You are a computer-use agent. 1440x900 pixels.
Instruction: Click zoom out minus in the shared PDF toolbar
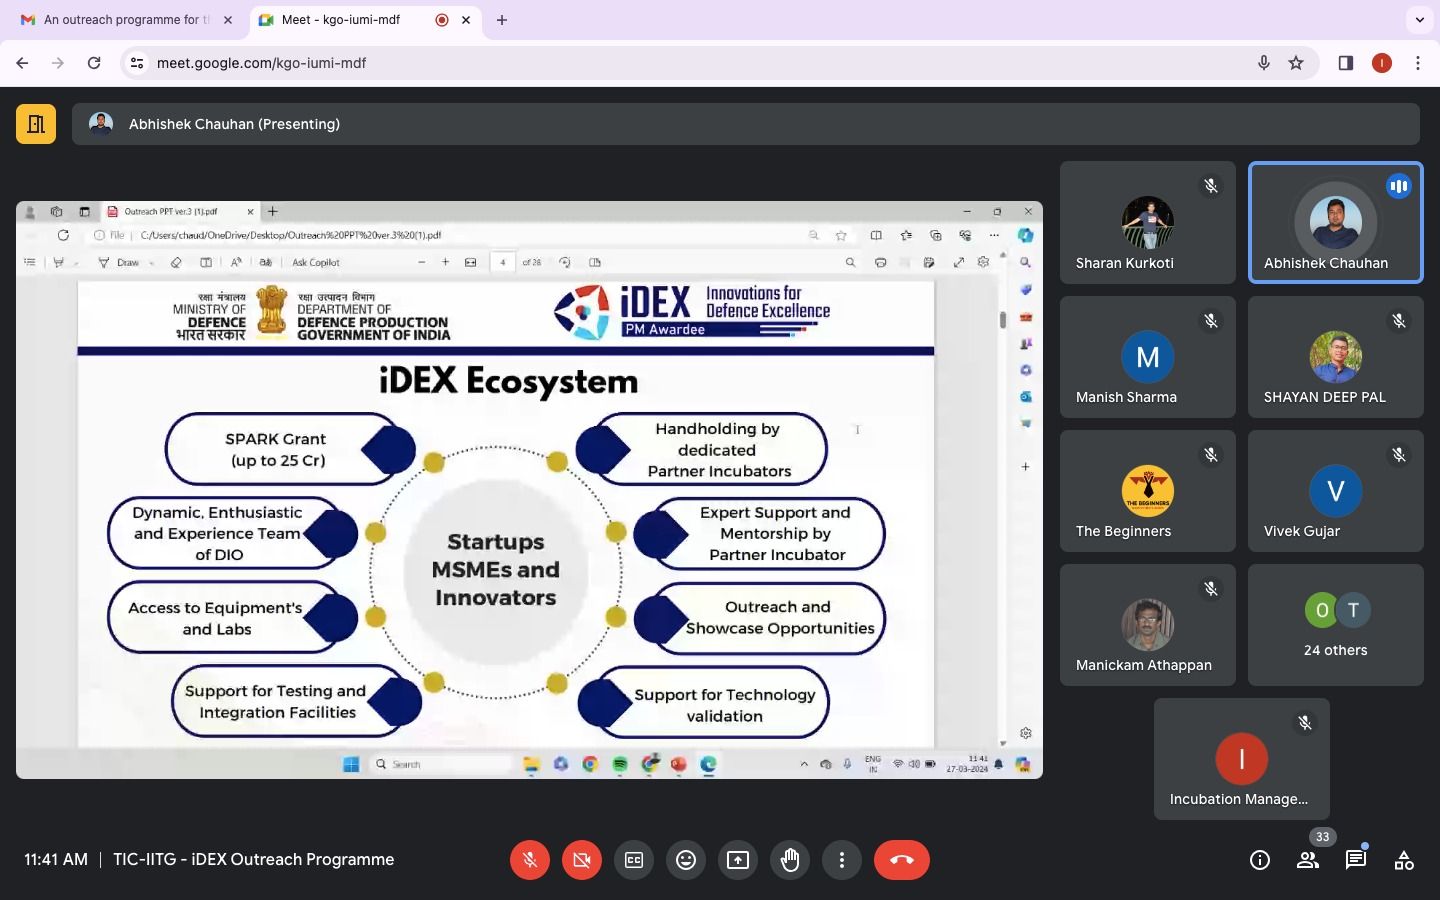pos(421,263)
